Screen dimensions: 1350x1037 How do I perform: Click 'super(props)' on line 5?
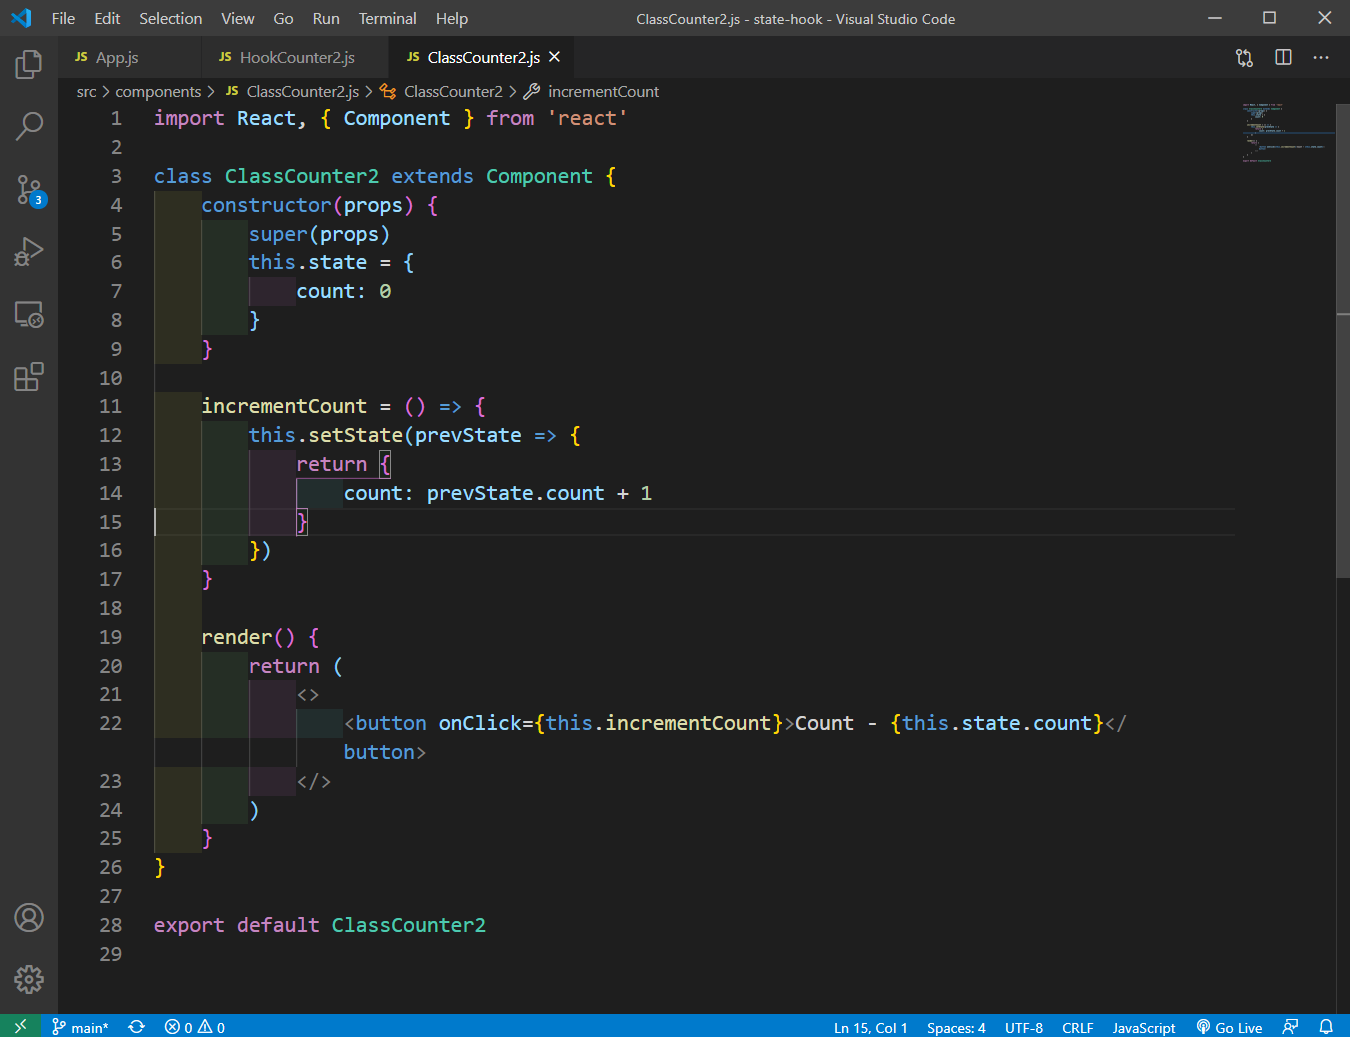[319, 234]
